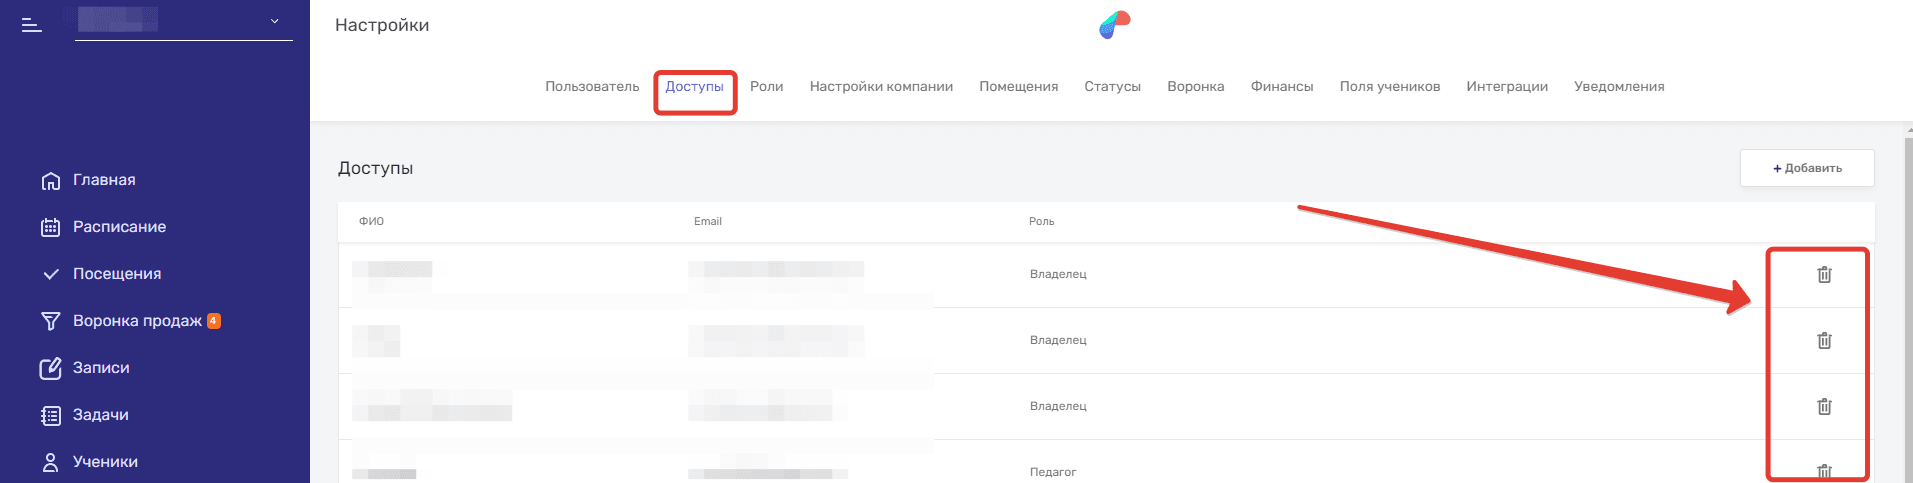Go to Ученики in the sidebar

105,462
